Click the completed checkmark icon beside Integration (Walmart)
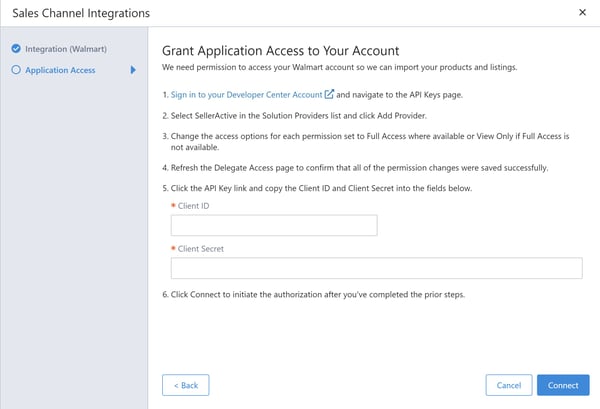The image size is (600, 409). click(x=16, y=49)
